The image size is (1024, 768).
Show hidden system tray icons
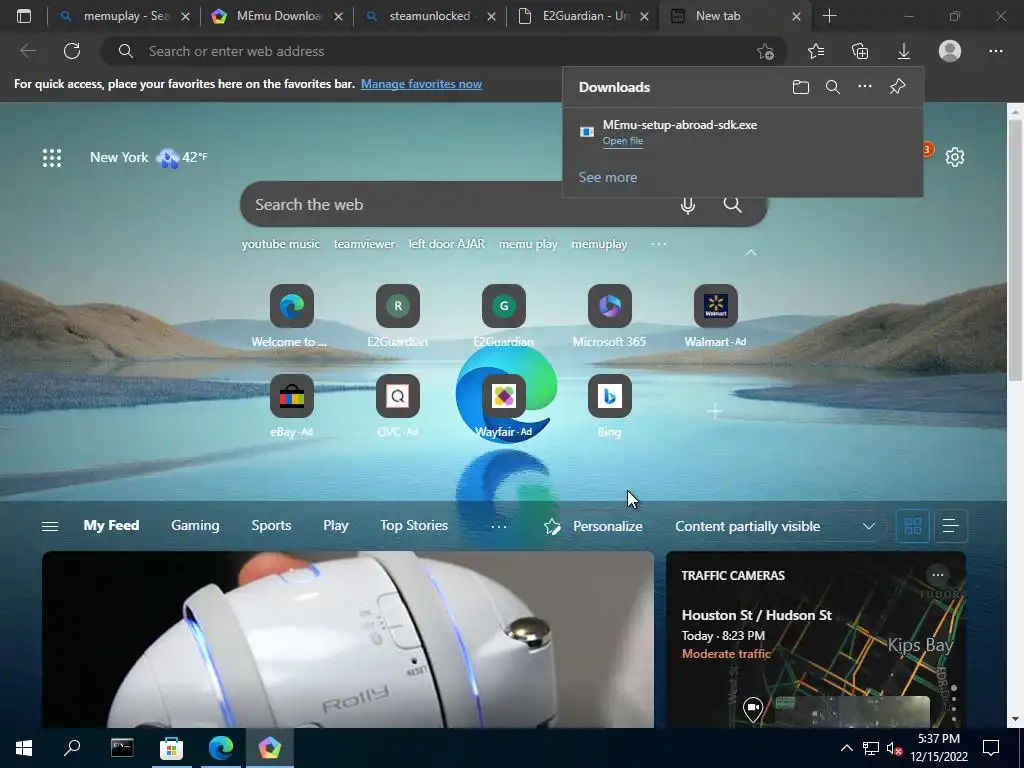pos(846,748)
